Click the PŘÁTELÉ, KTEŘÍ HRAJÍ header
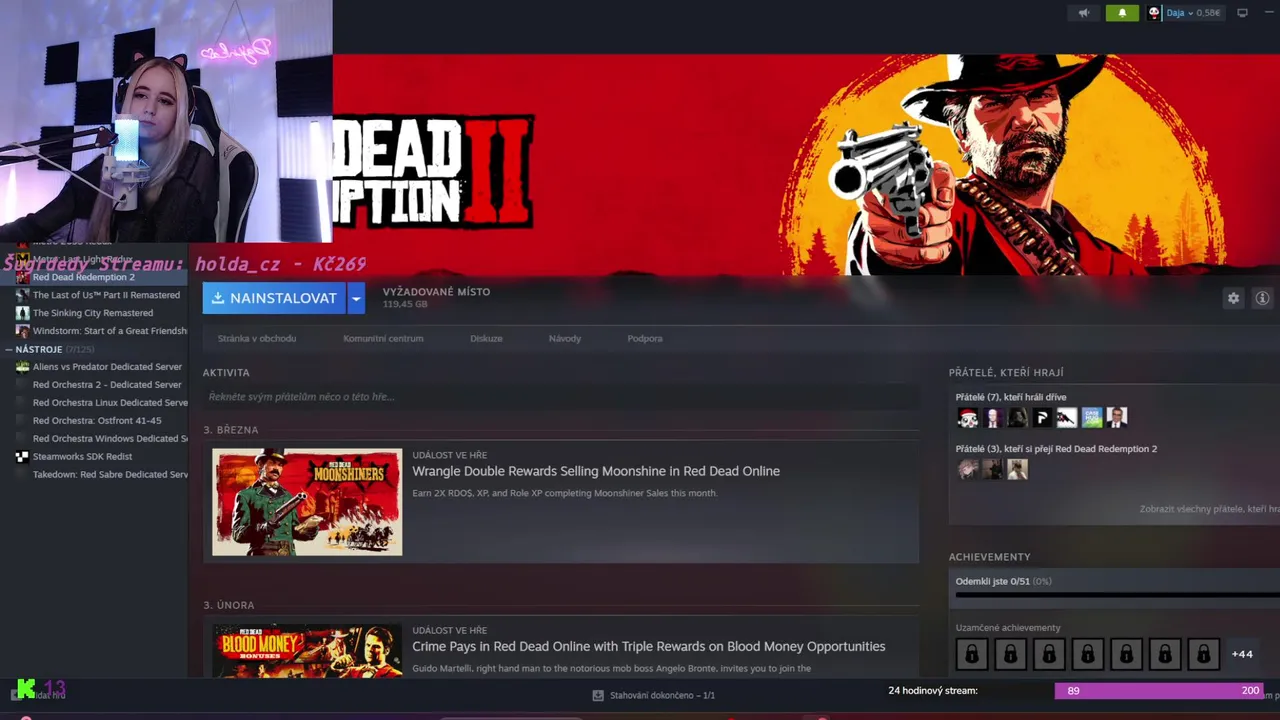 1006,373
